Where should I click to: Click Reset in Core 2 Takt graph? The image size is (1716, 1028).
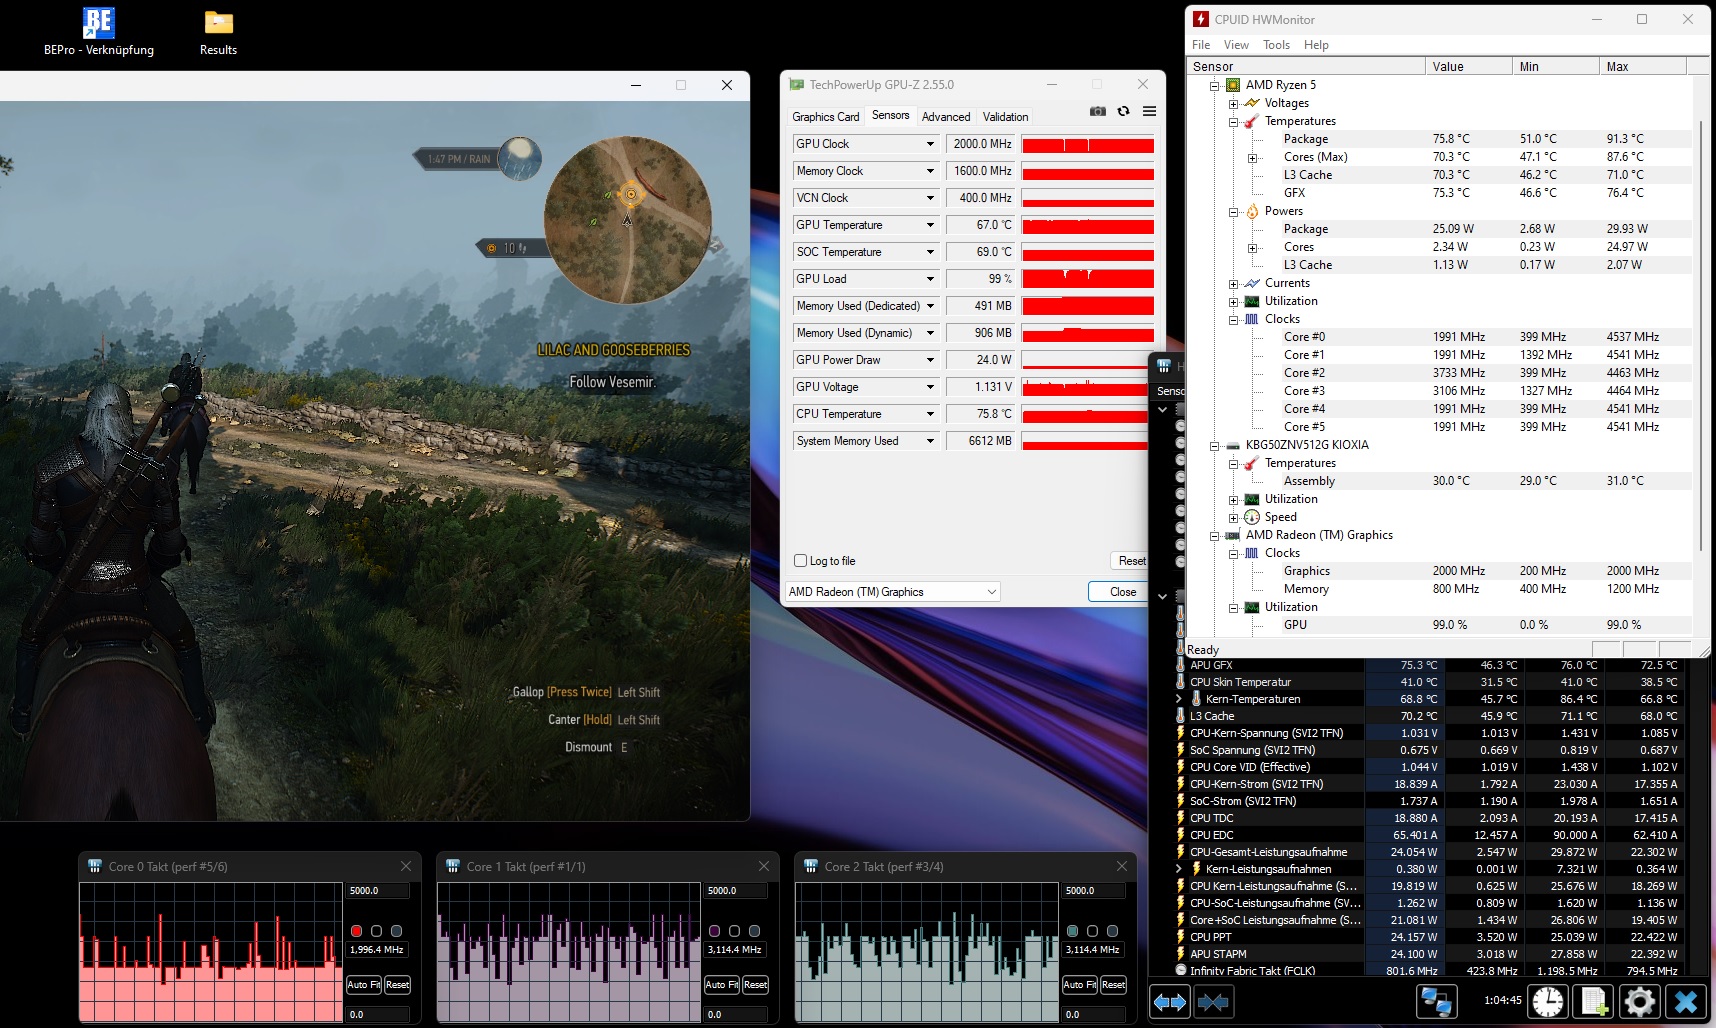[1113, 985]
